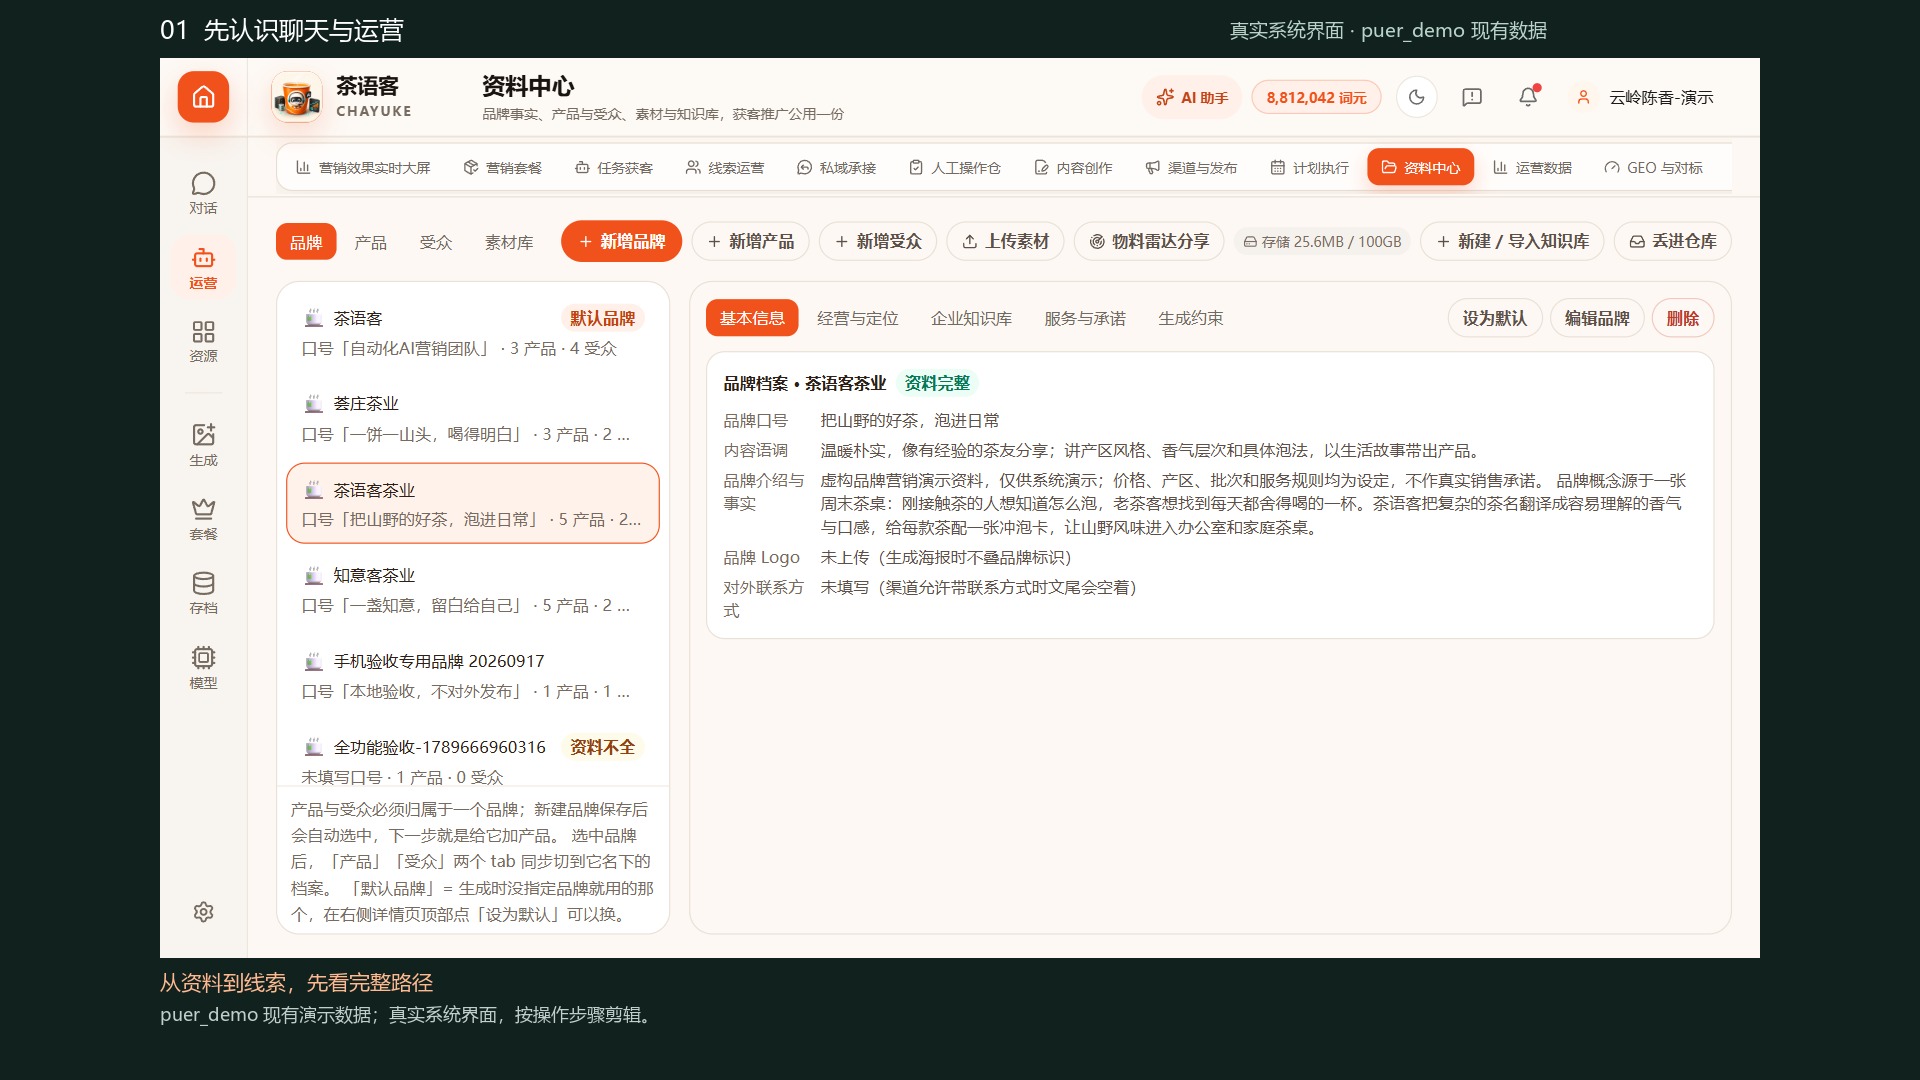
Task: Go to 线索运营 nav item
Action: 724,168
